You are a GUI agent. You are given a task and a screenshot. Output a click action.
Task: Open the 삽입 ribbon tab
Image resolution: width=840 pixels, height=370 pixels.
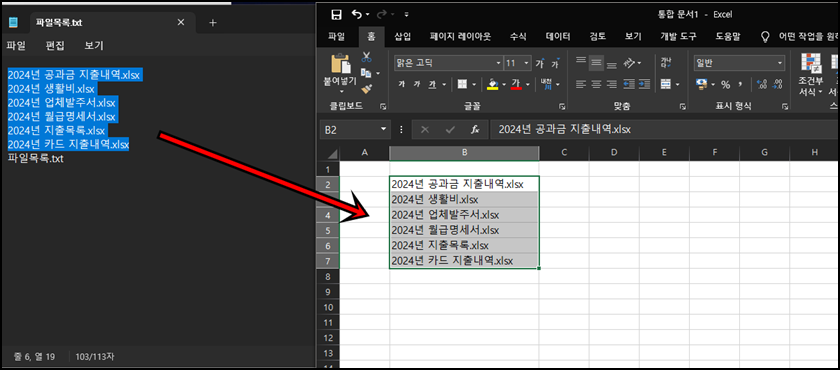[402, 36]
